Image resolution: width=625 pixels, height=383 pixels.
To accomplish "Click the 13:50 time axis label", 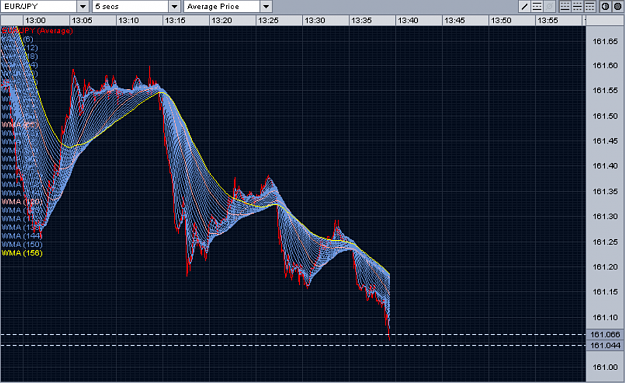I will (501, 20).
